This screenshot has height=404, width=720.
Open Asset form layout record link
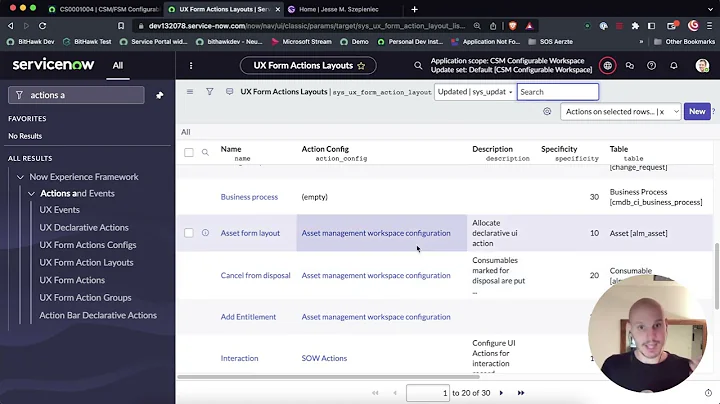250,233
